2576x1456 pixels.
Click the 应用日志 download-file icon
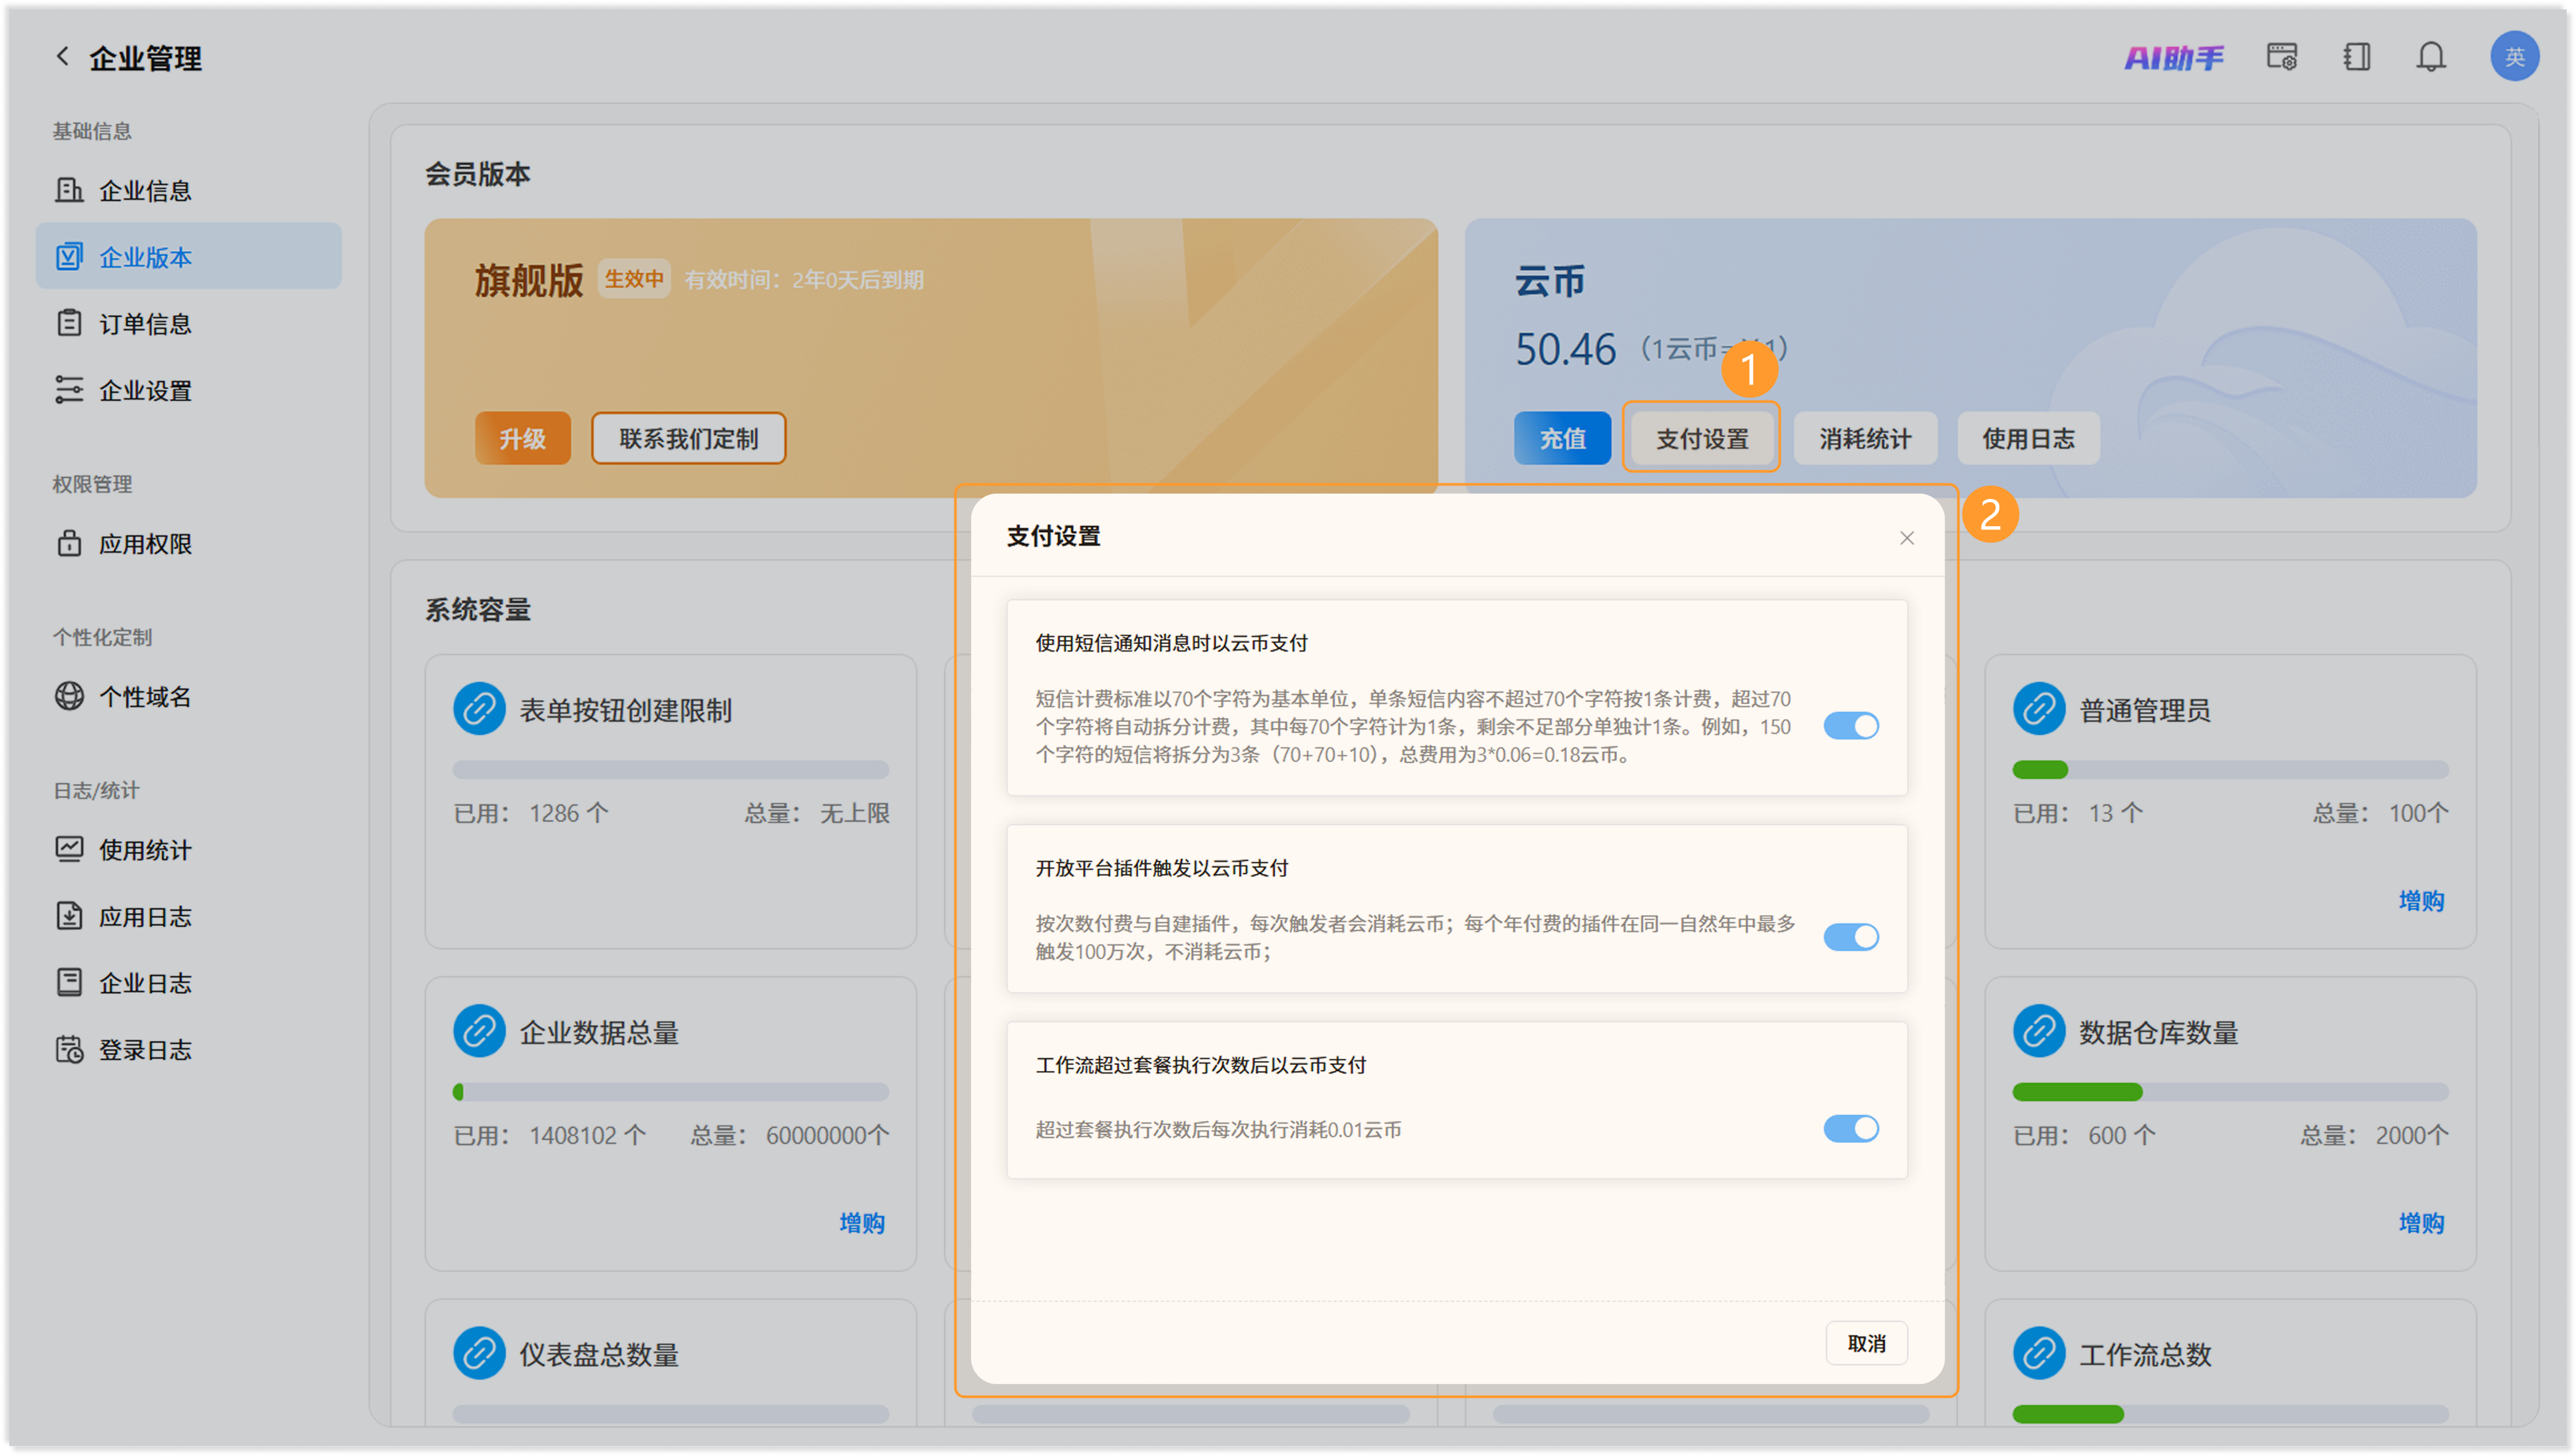[69, 916]
